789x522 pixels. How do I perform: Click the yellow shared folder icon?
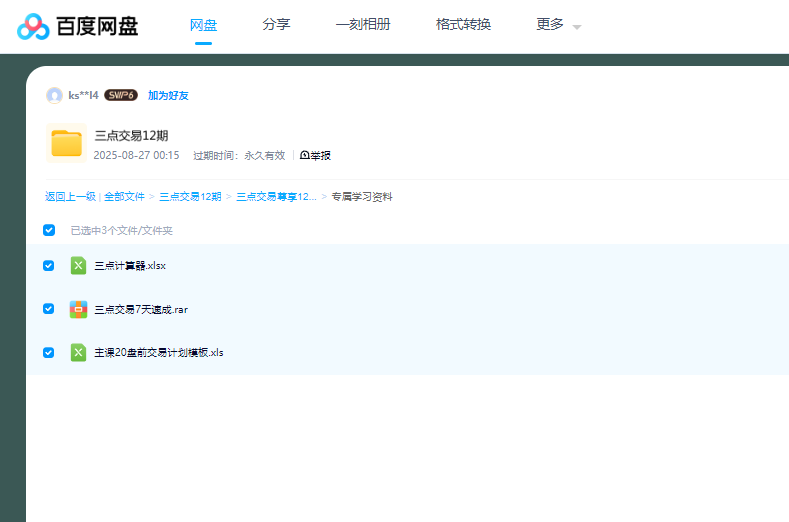[x=66, y=144]
